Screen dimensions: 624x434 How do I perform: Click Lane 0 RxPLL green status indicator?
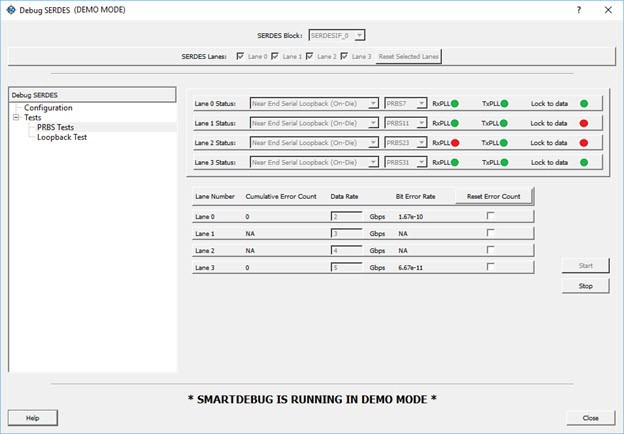[453, 103]
